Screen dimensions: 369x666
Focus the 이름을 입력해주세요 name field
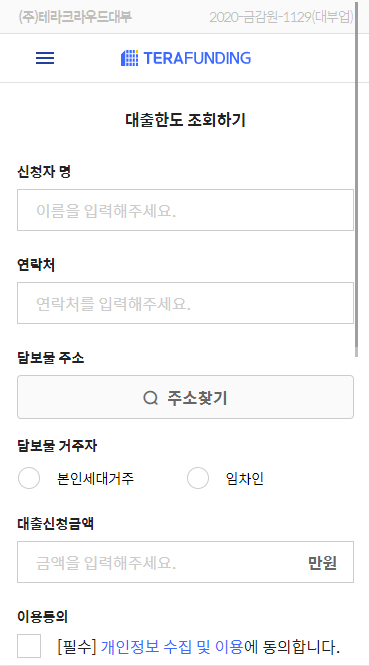[185, 210]
